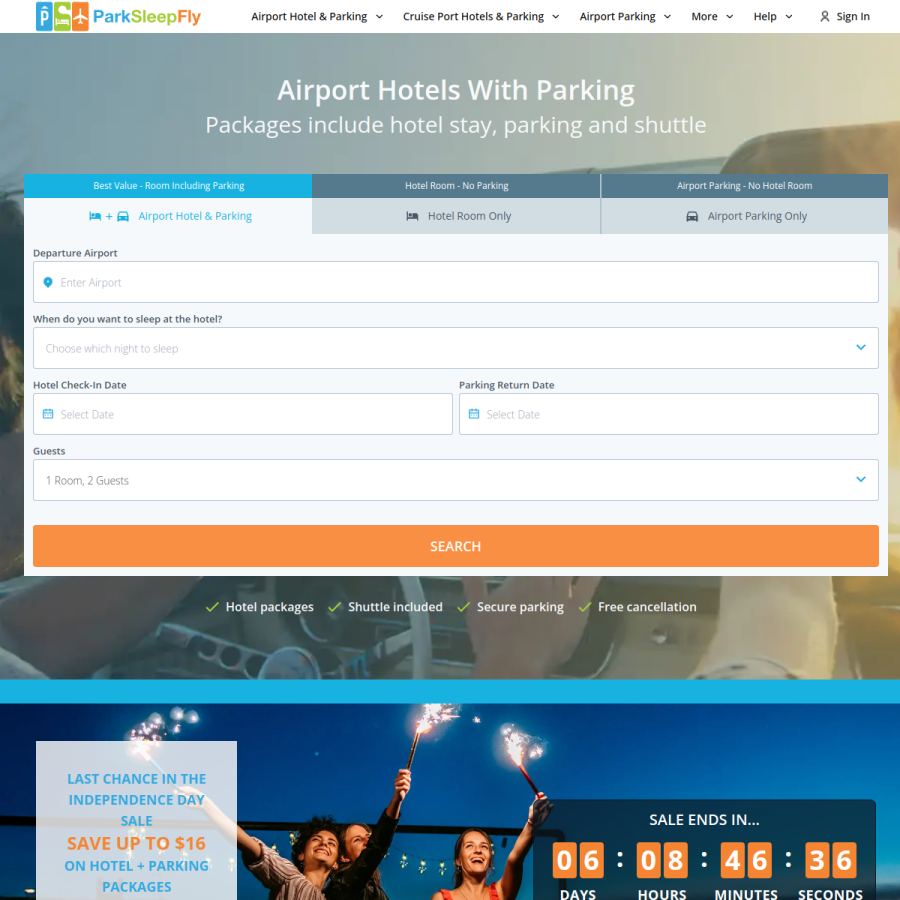Click the 'Hotel packages' text
The width and height of the screenshot is (900, 900).
[270, 607]
